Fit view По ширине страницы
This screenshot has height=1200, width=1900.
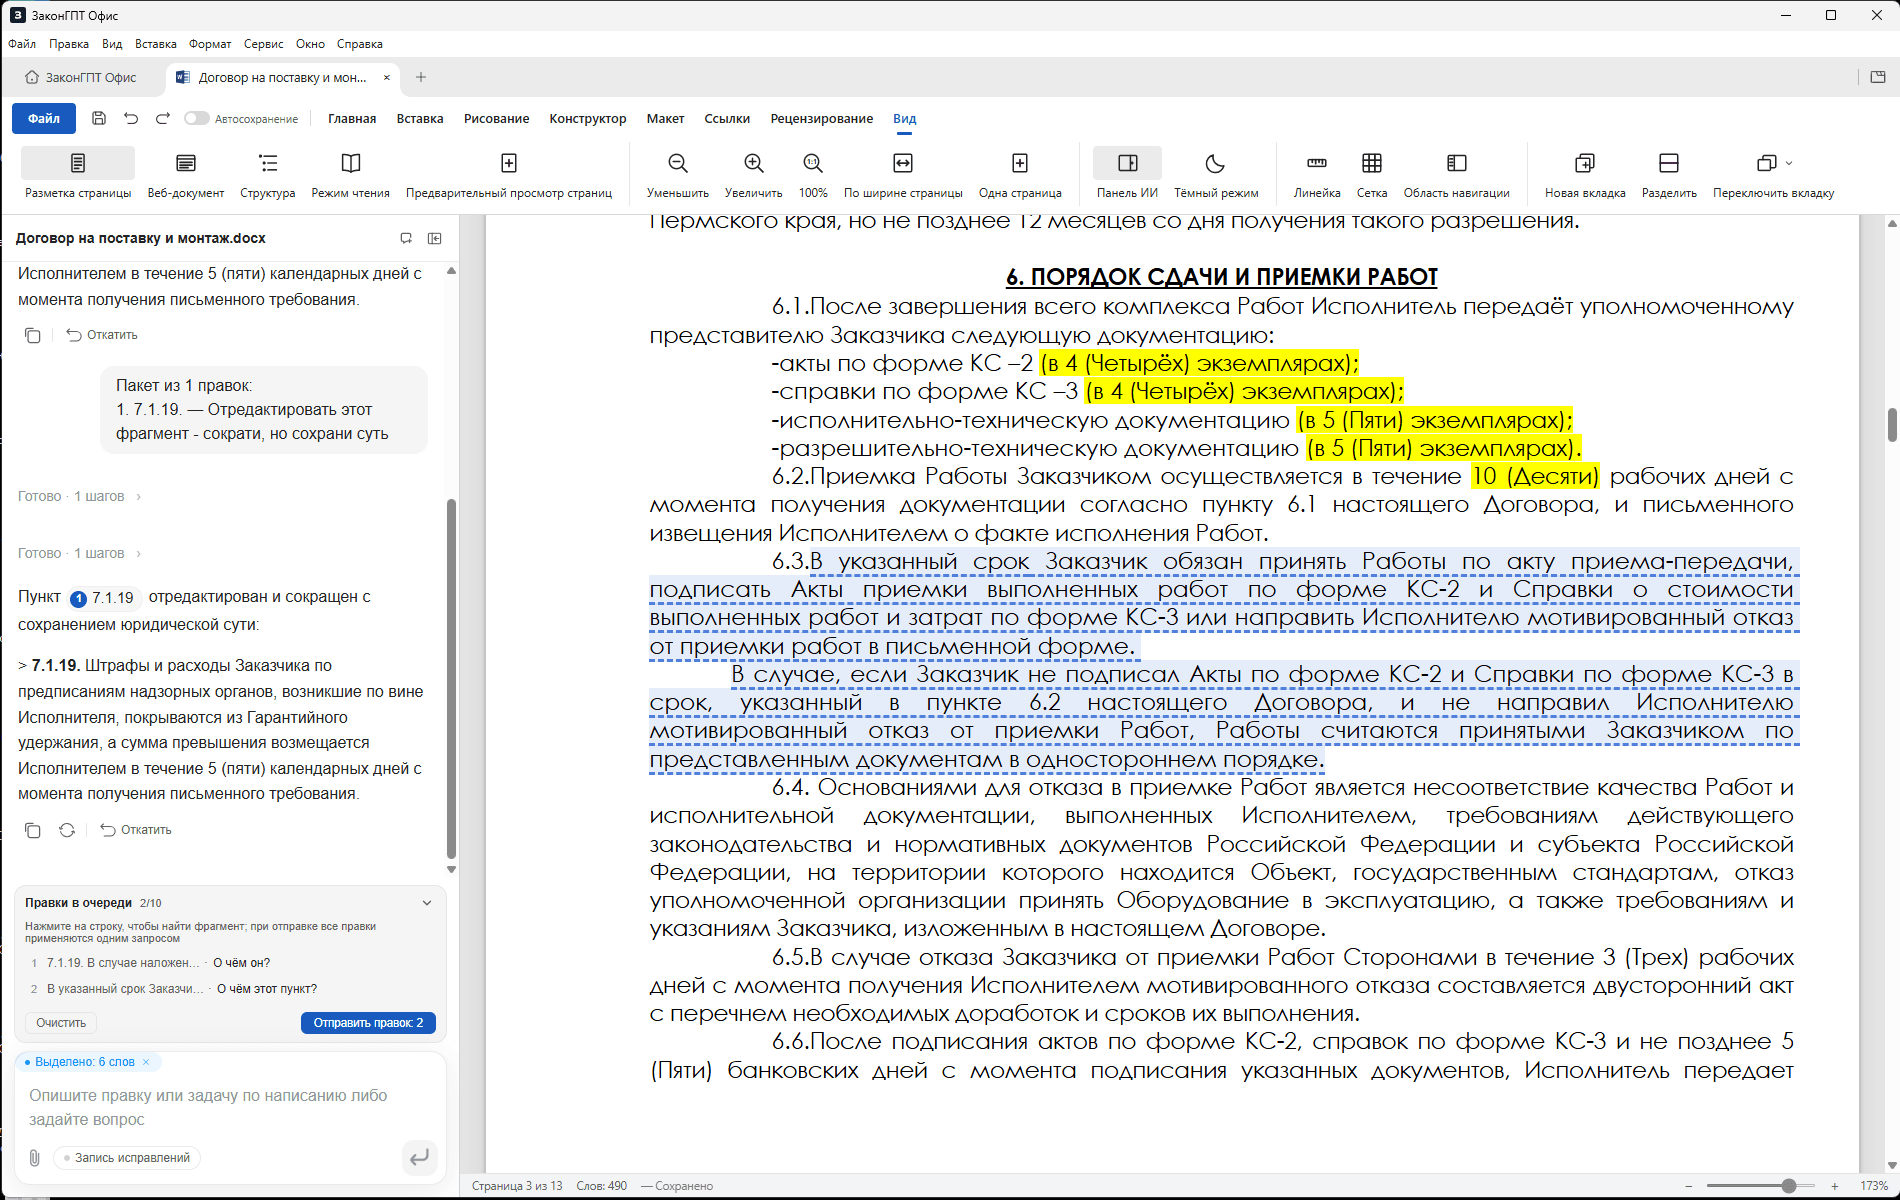point(903,174)
